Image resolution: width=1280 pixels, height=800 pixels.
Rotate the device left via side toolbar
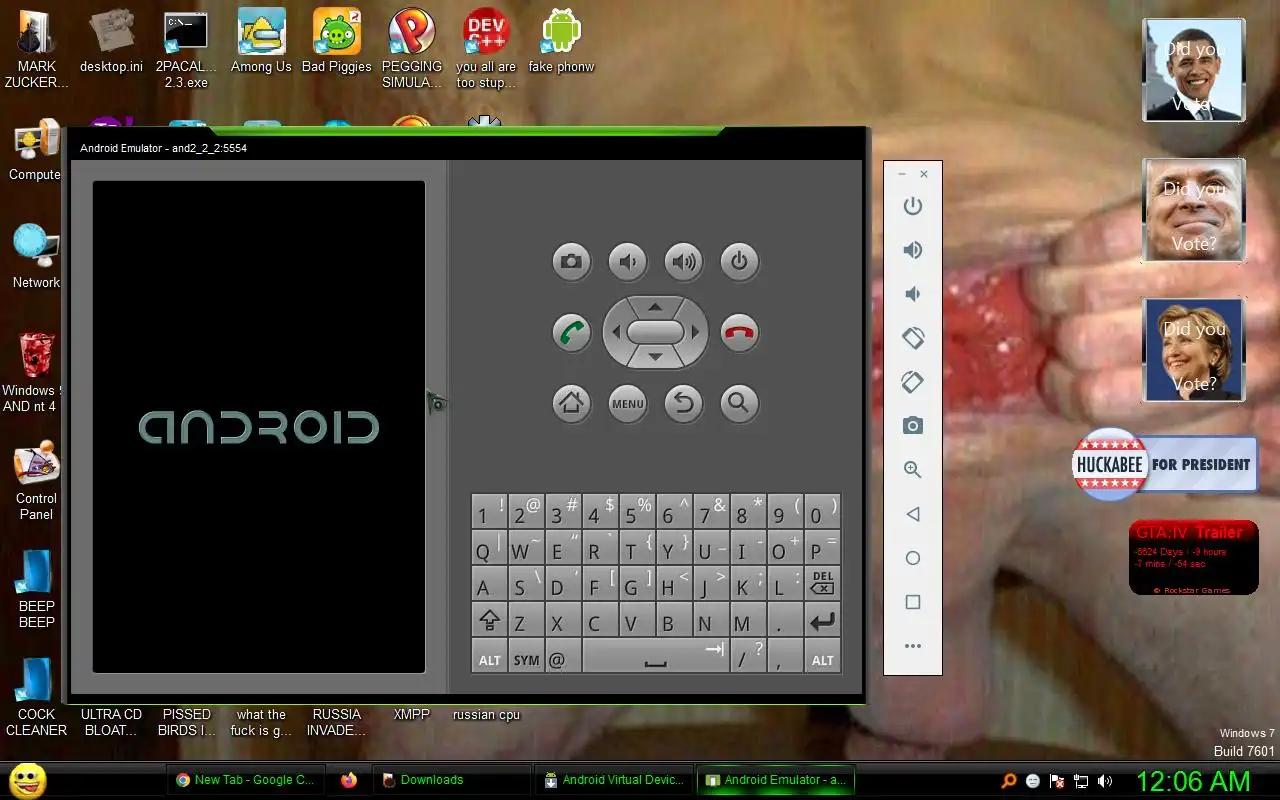912,338
